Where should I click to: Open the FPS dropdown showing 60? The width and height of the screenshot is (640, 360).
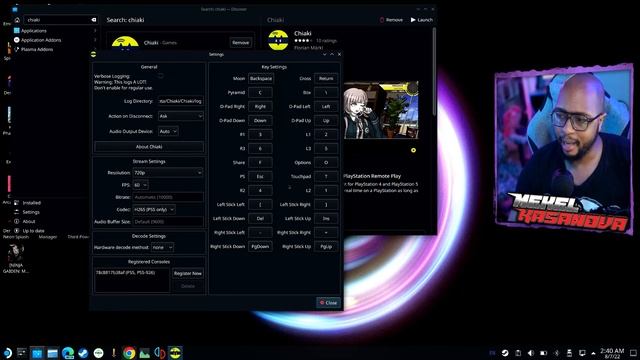[x=140, y=185]
